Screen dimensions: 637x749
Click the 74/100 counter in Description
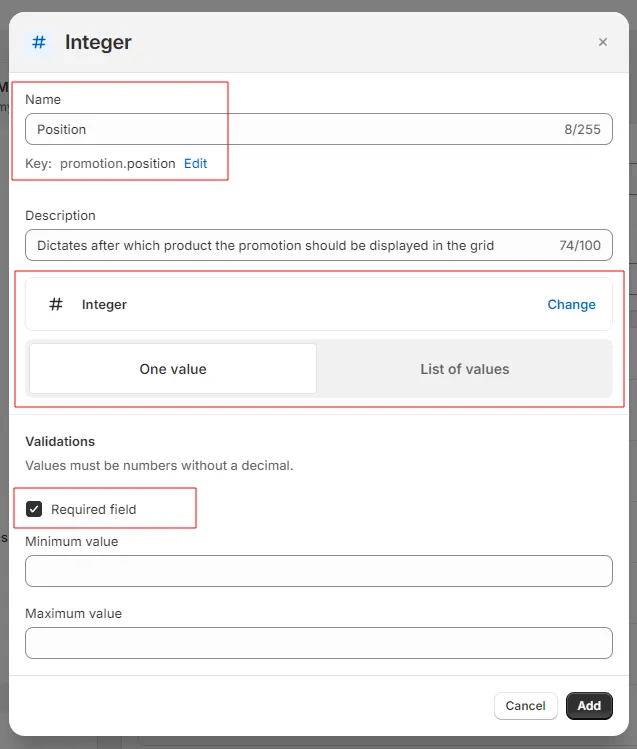(580, 246)
